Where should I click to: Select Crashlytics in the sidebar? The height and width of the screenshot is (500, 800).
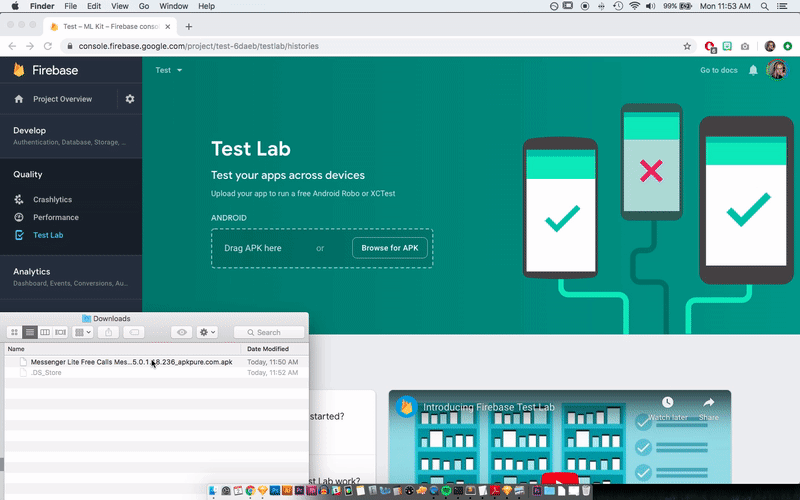[x=52, y=199]
